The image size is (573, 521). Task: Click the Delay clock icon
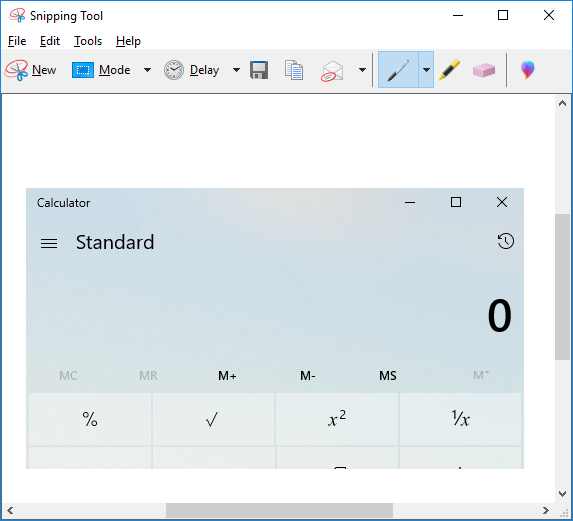coord(174,70)
